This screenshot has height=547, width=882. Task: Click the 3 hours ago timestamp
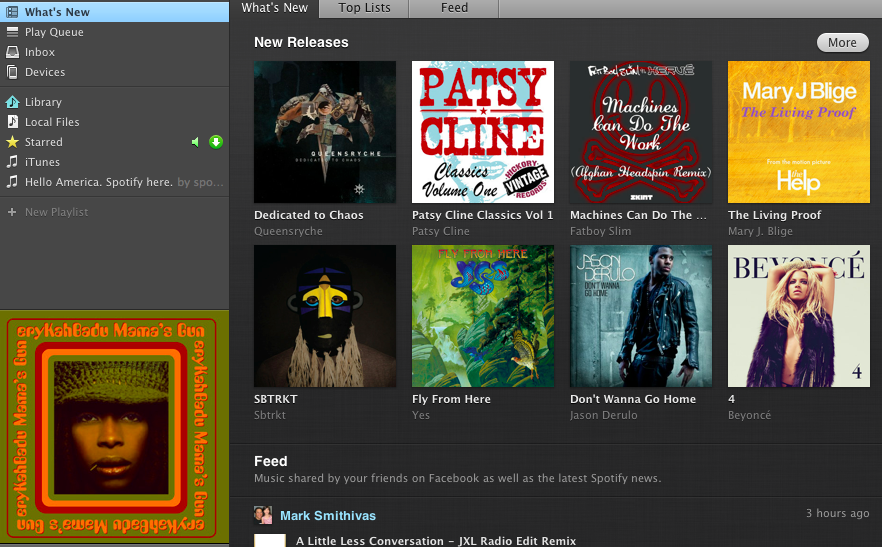[838, 513]
